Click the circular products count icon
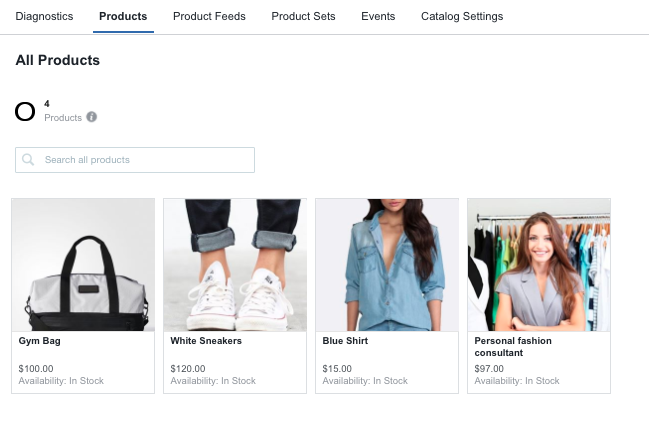The width and height of the screenshot is (649, 431). (25, 111)
